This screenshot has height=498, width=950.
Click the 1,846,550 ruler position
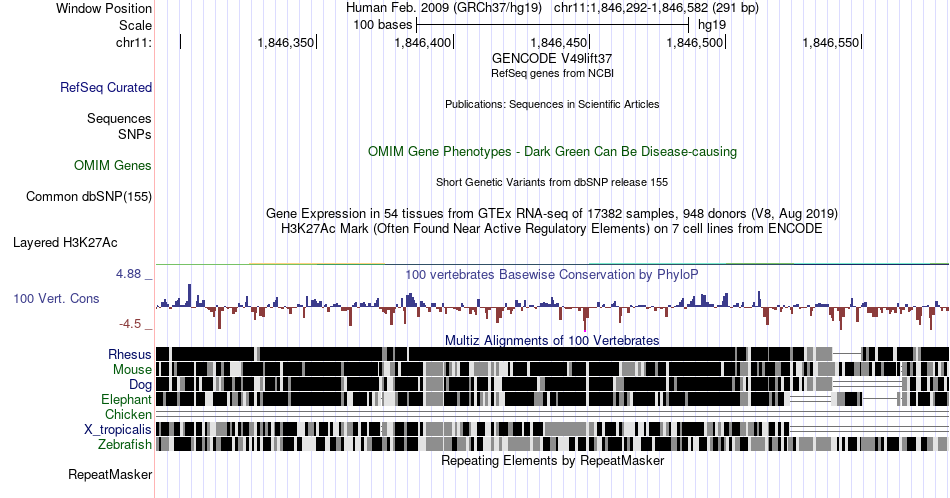click(831, 42)
